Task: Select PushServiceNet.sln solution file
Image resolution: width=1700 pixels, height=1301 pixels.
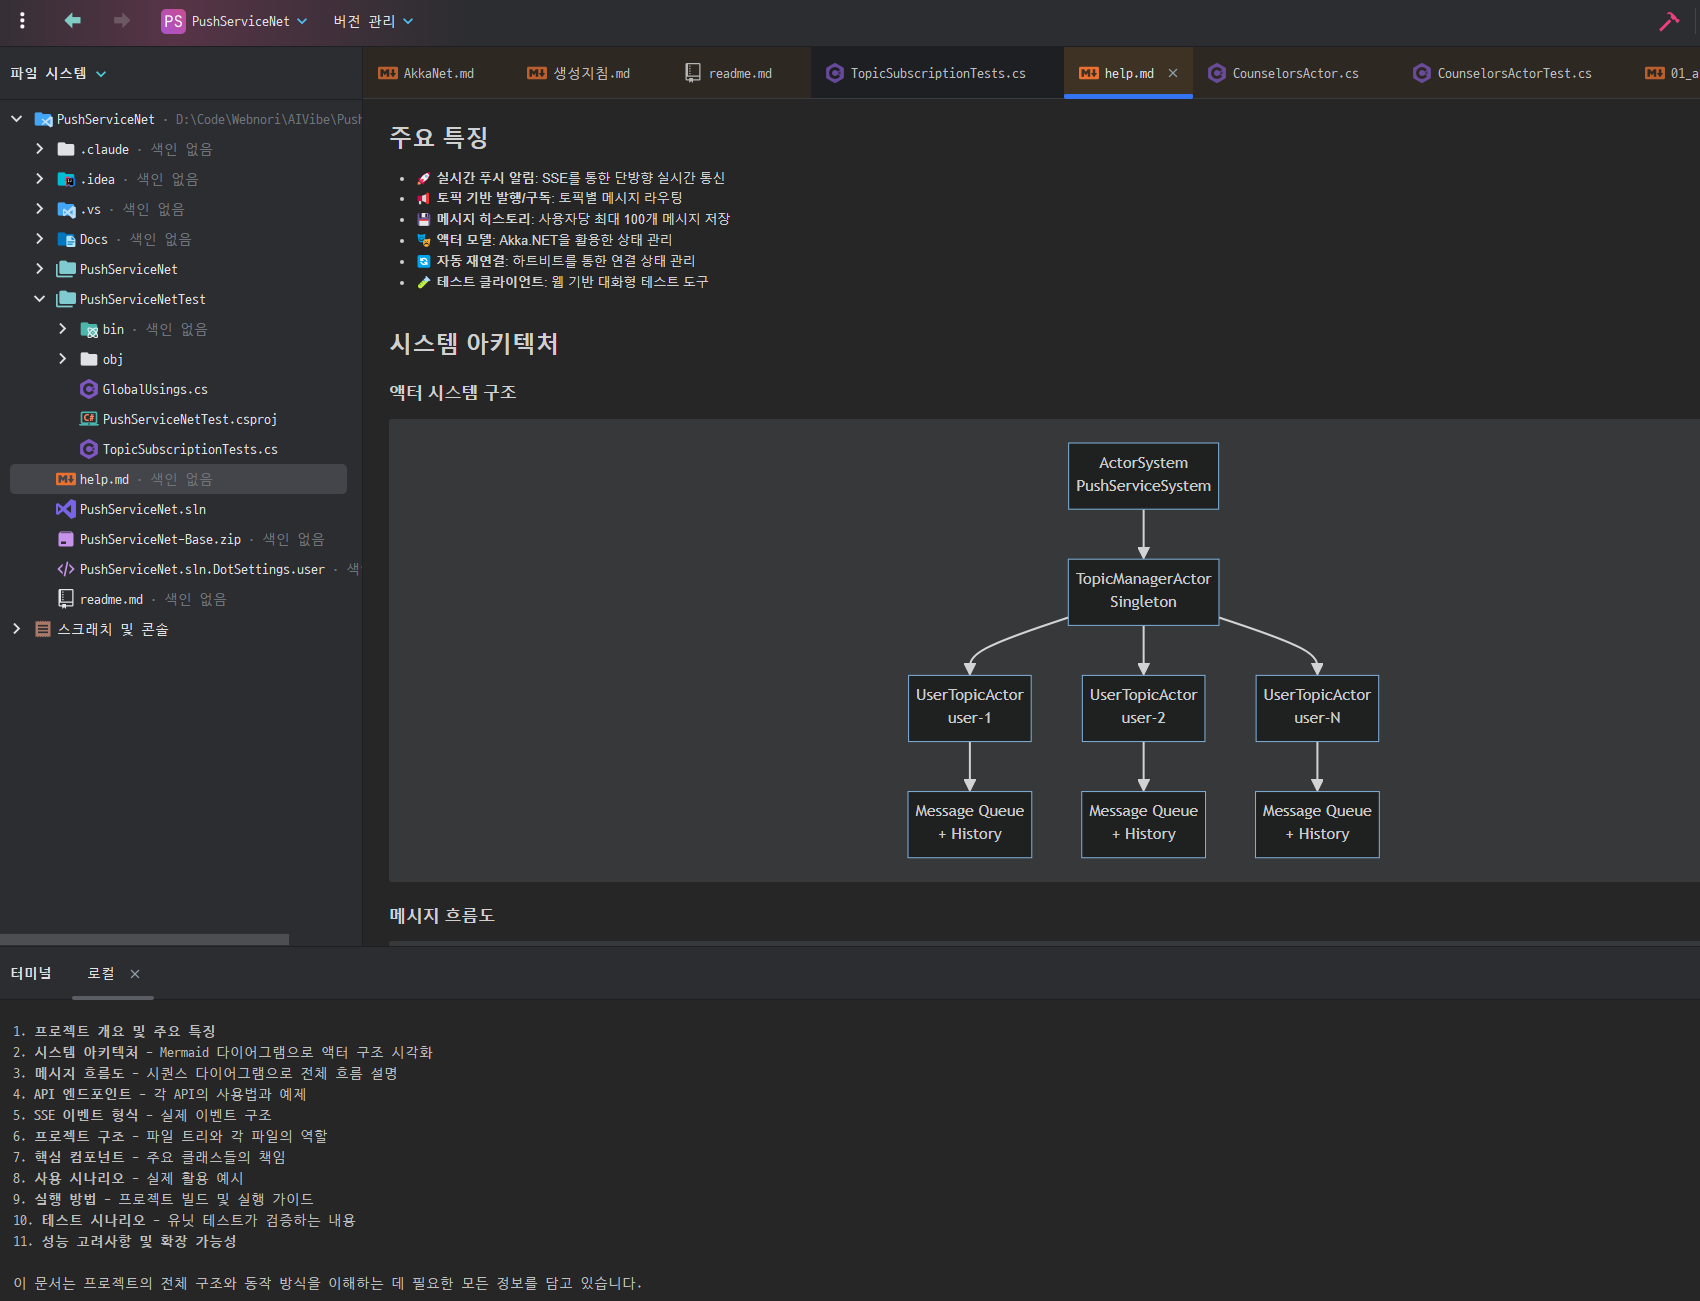Action: pyautogui.click(x=142, y=509)
